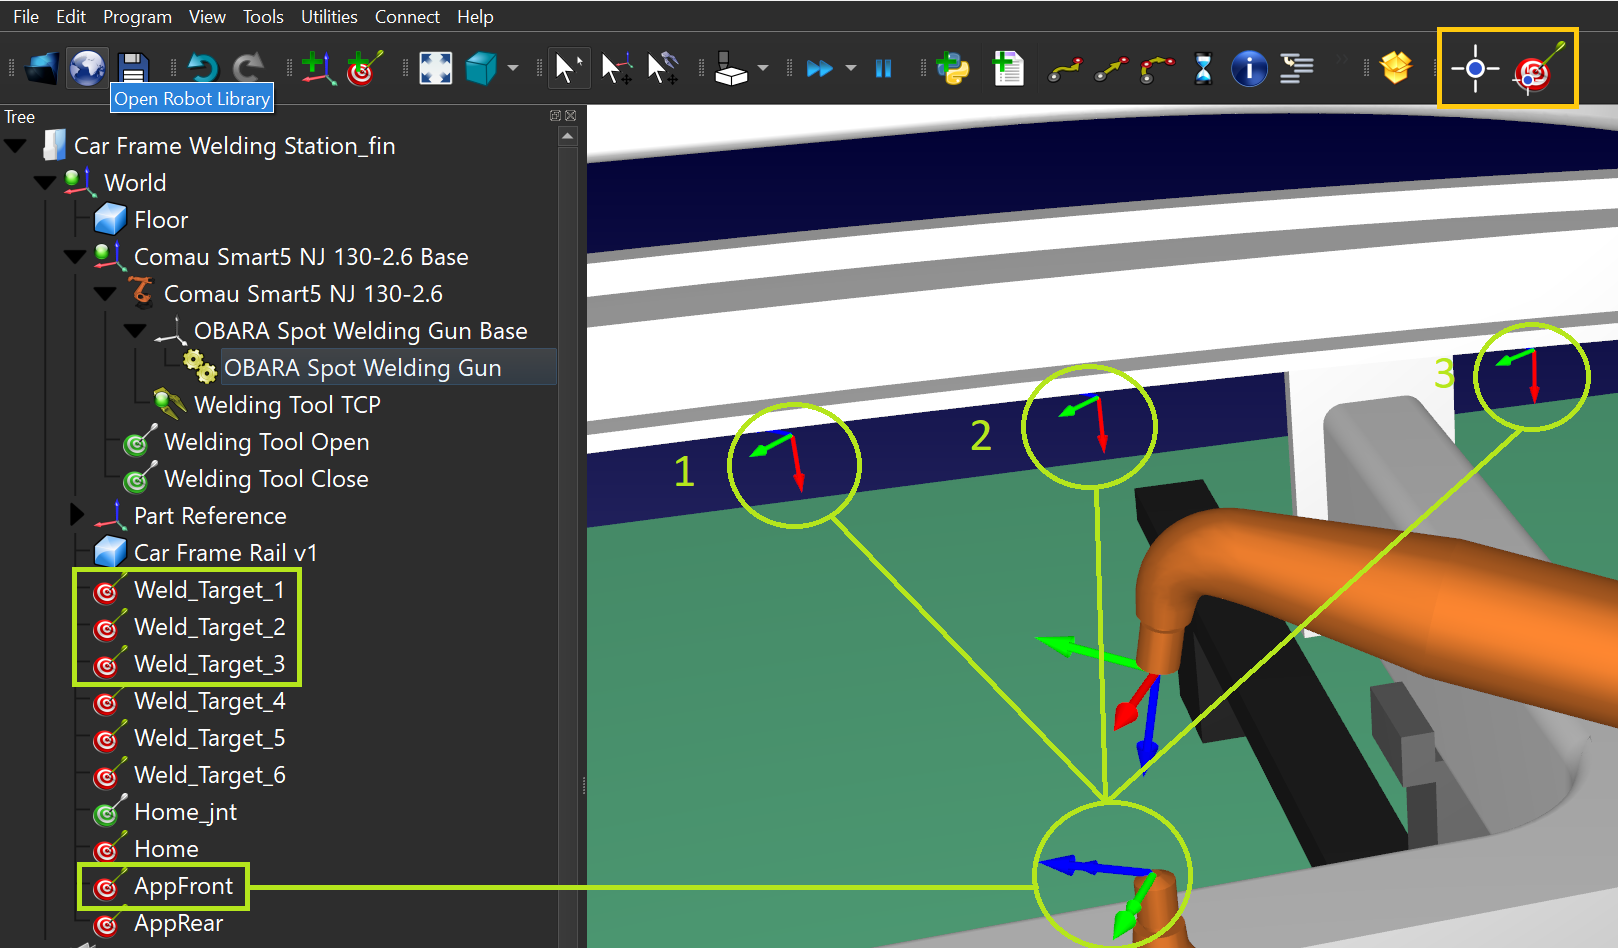Click the Undo arrow in toolbar
The height and width of the screenshot is (948, 1618).
tap(203, 68)
